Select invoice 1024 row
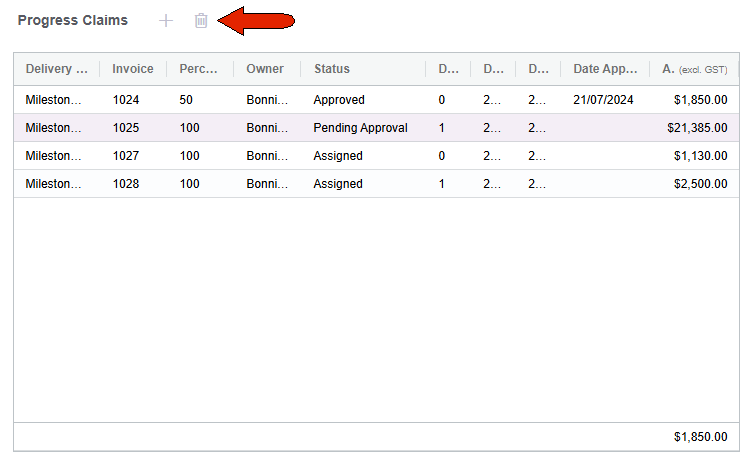The width and height of the screenshot is (751, 462). [x=376, y=100]
